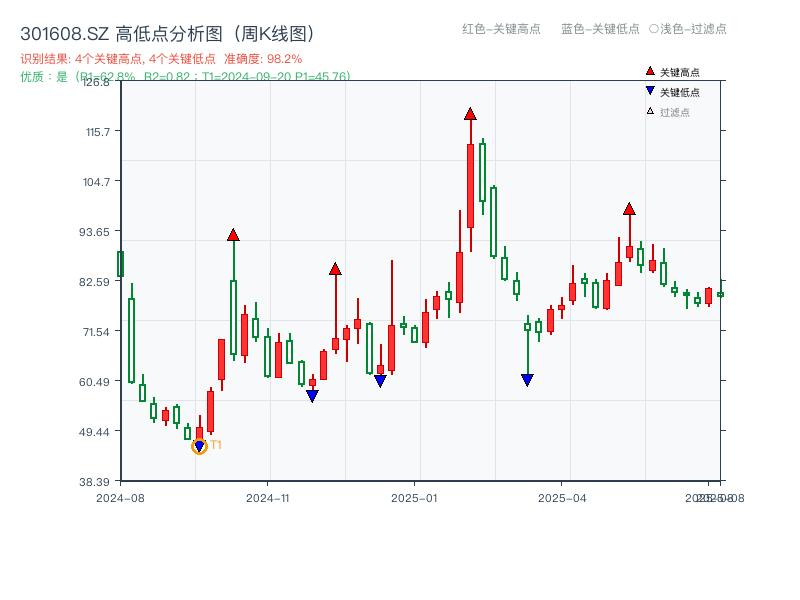Click the orange circled T1 marker

click(198, 446)
